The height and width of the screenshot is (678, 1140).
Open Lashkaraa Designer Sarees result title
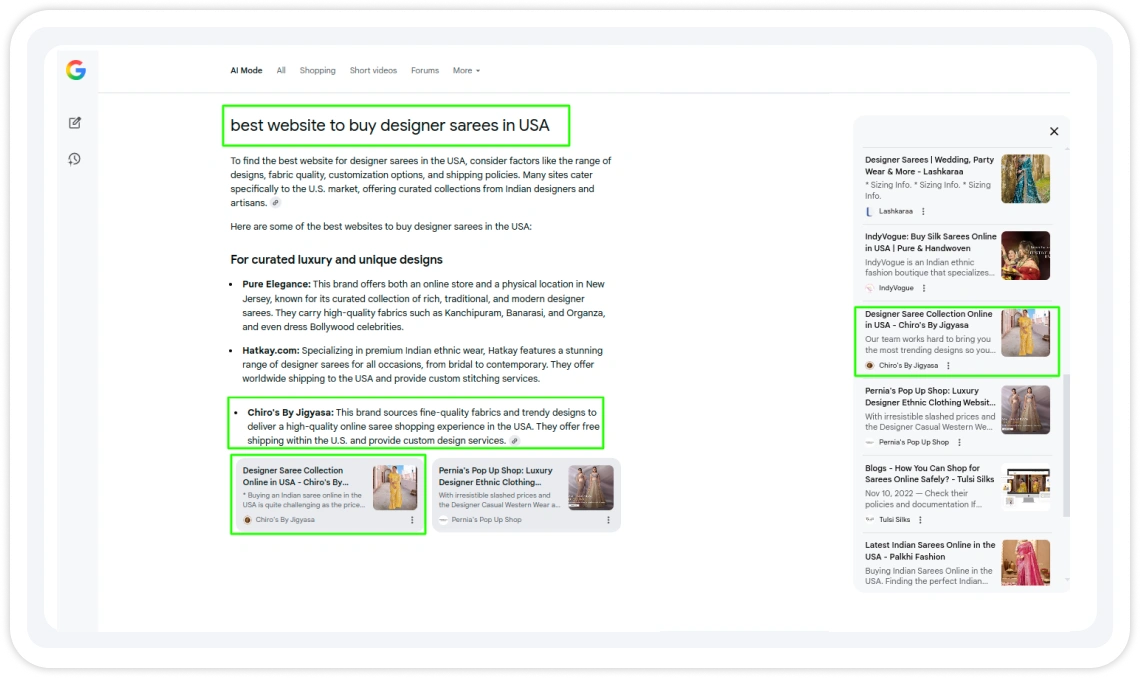pyautogui.click(x=929, y=166)
